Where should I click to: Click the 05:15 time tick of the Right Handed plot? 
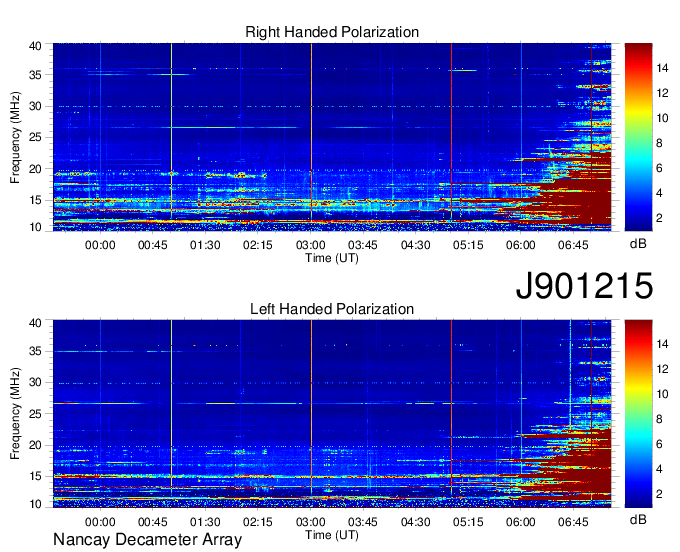pos(468,245)
